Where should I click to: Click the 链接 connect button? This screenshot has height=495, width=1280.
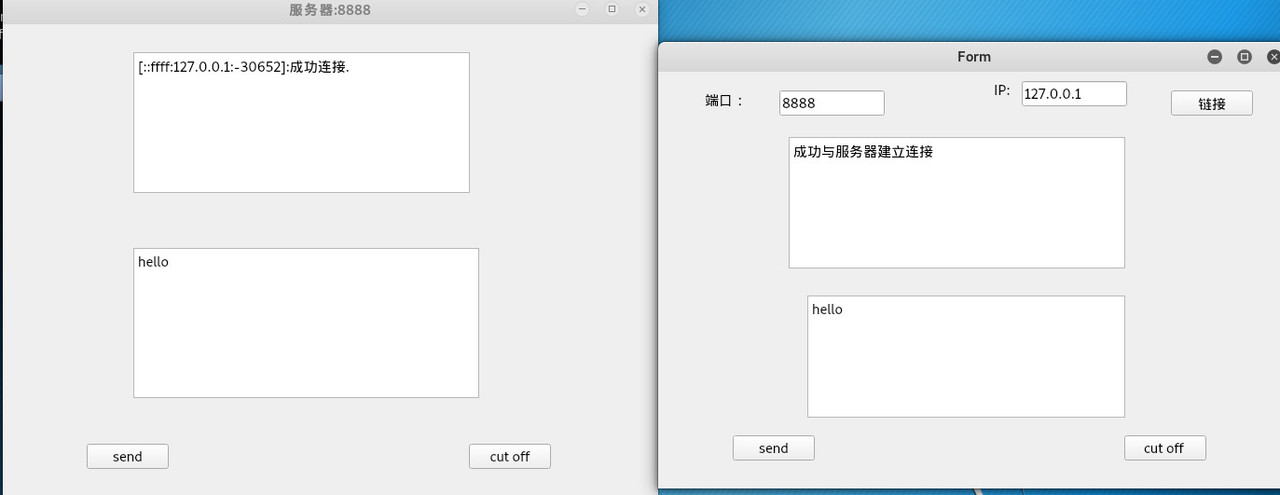pos(1211,103)
